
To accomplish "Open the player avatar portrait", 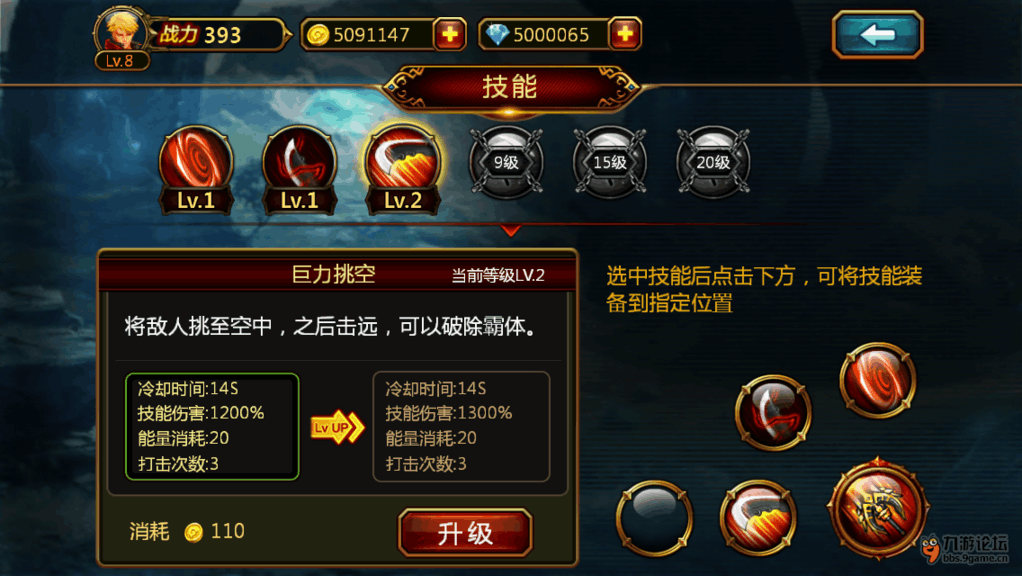I will click(x=121, y=33).
